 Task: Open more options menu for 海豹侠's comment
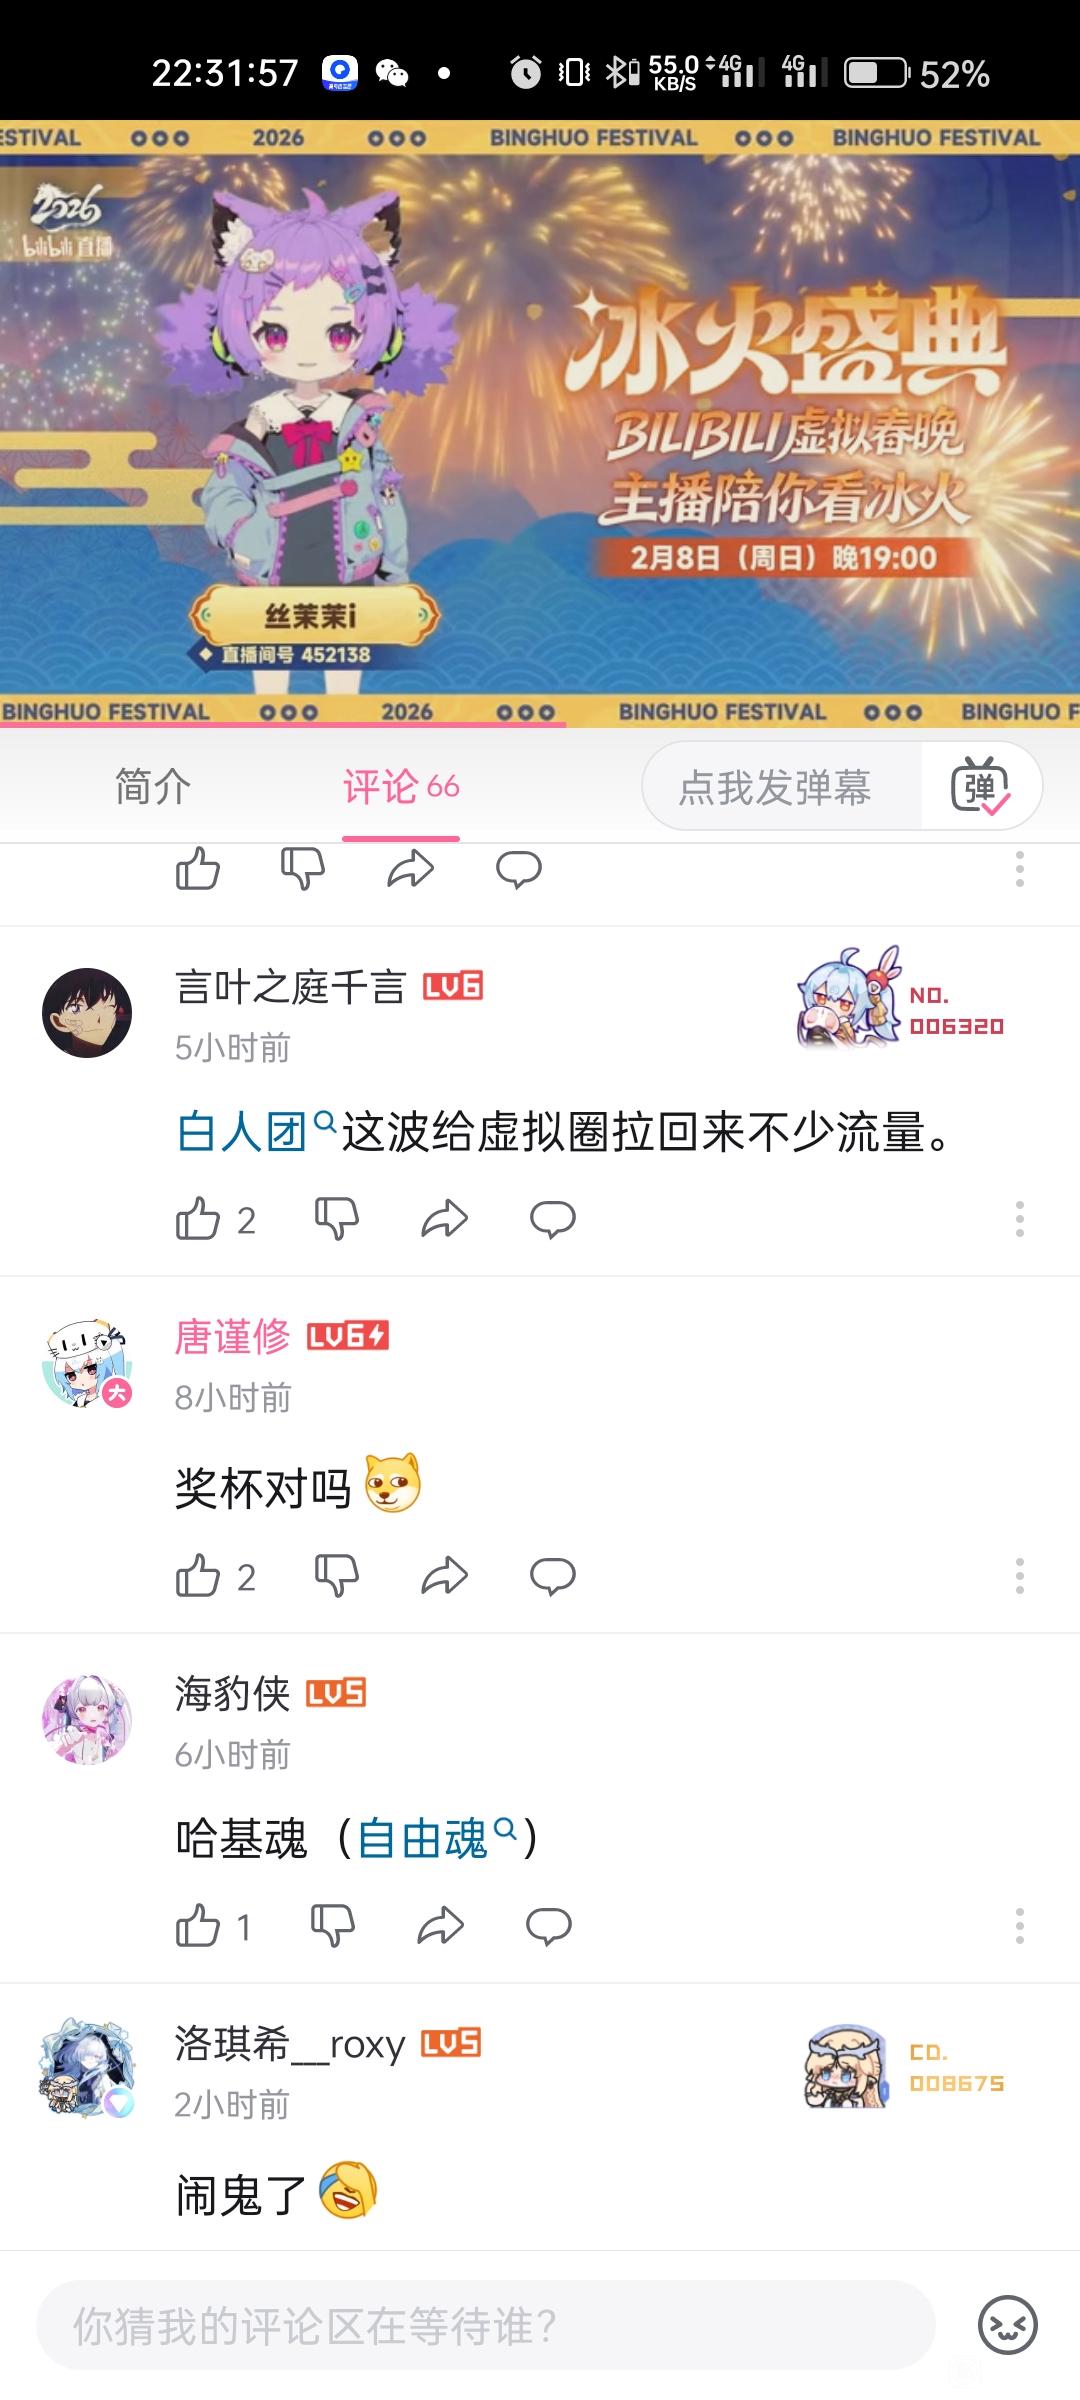tap(1020, 1925)
